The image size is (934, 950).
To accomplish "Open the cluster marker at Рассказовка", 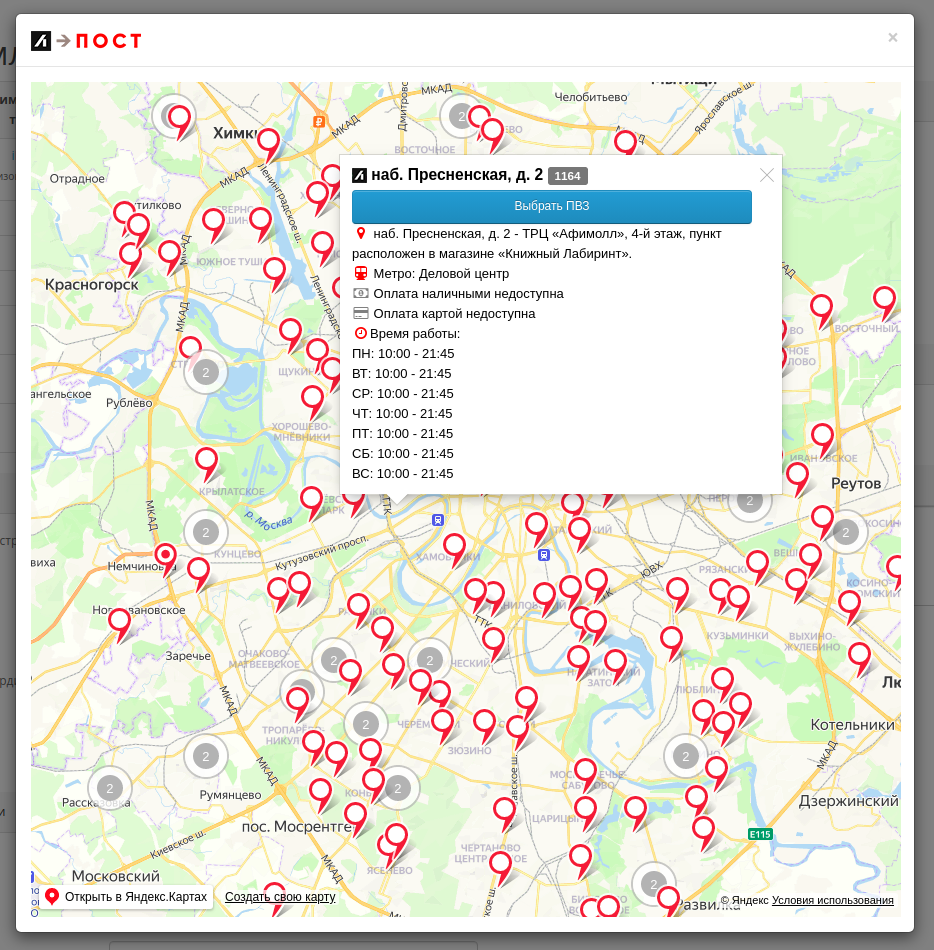I will click(110, 788).
